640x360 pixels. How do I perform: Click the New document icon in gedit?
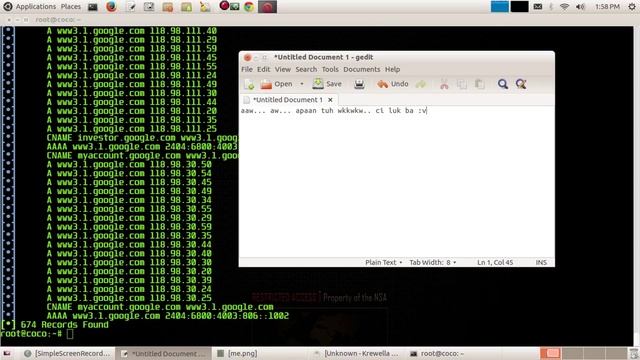coord(249,84)
